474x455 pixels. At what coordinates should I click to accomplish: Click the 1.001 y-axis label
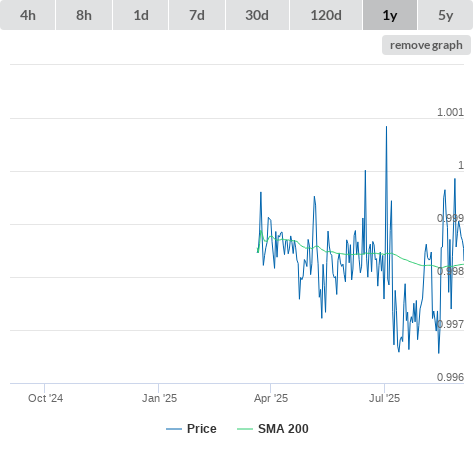(450, 112)
